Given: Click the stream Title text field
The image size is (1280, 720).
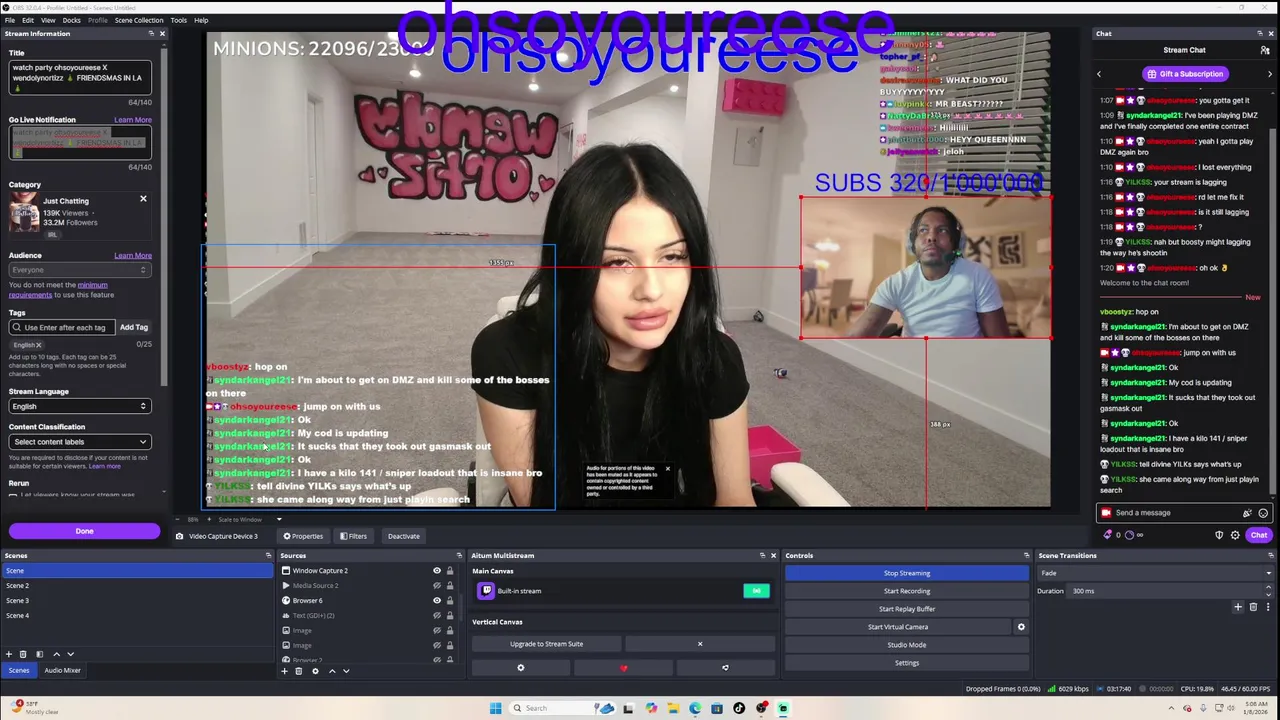Looking at the screenshot, I should [81, 77].
